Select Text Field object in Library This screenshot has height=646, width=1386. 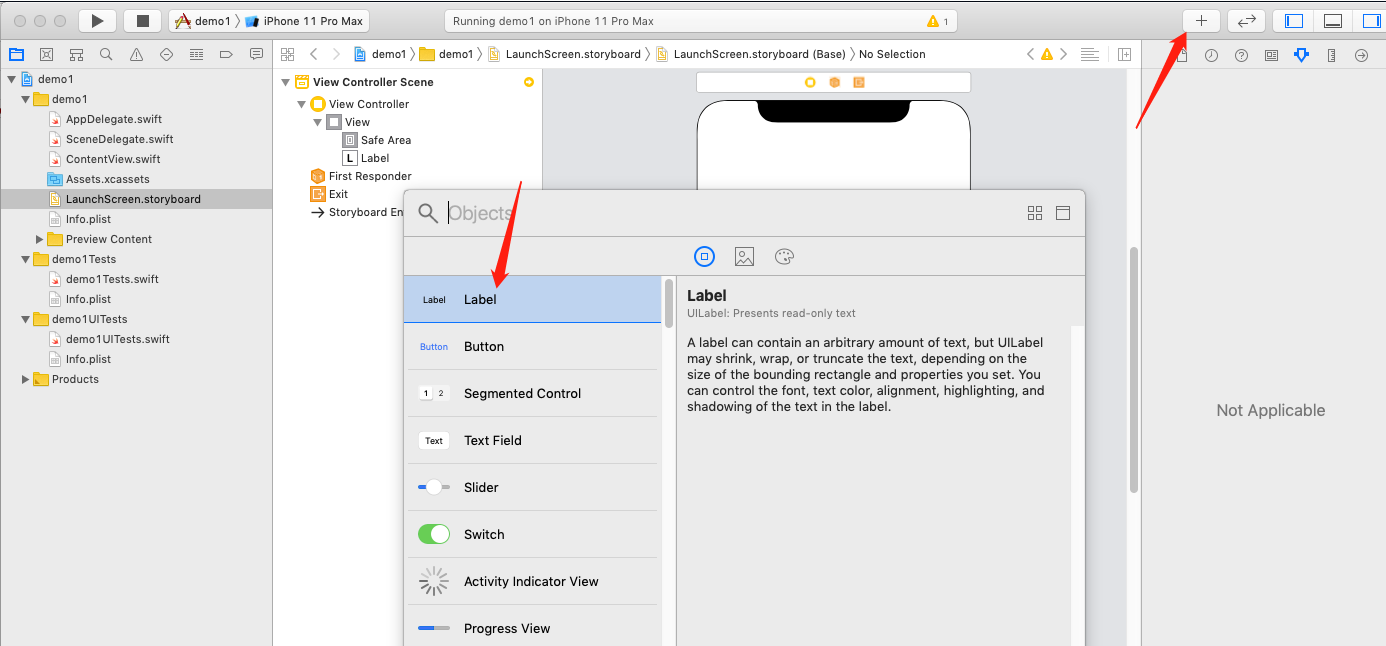tap(531, 440)
